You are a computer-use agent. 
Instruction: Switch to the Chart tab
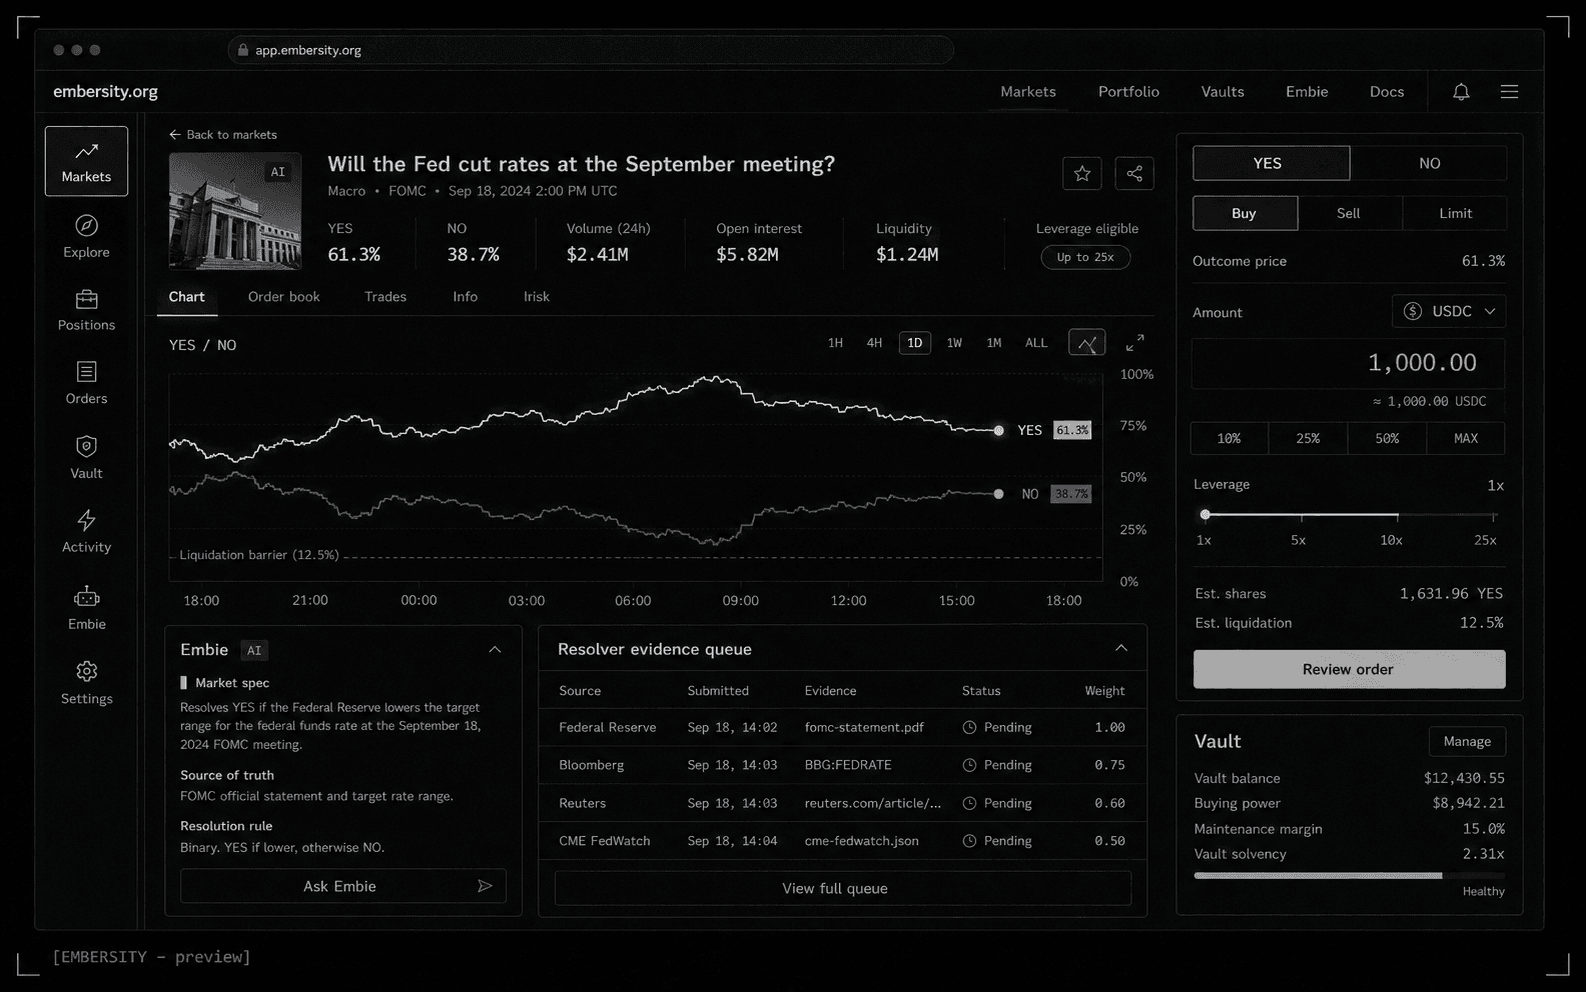pyautogui.click(x=187, y=297)
